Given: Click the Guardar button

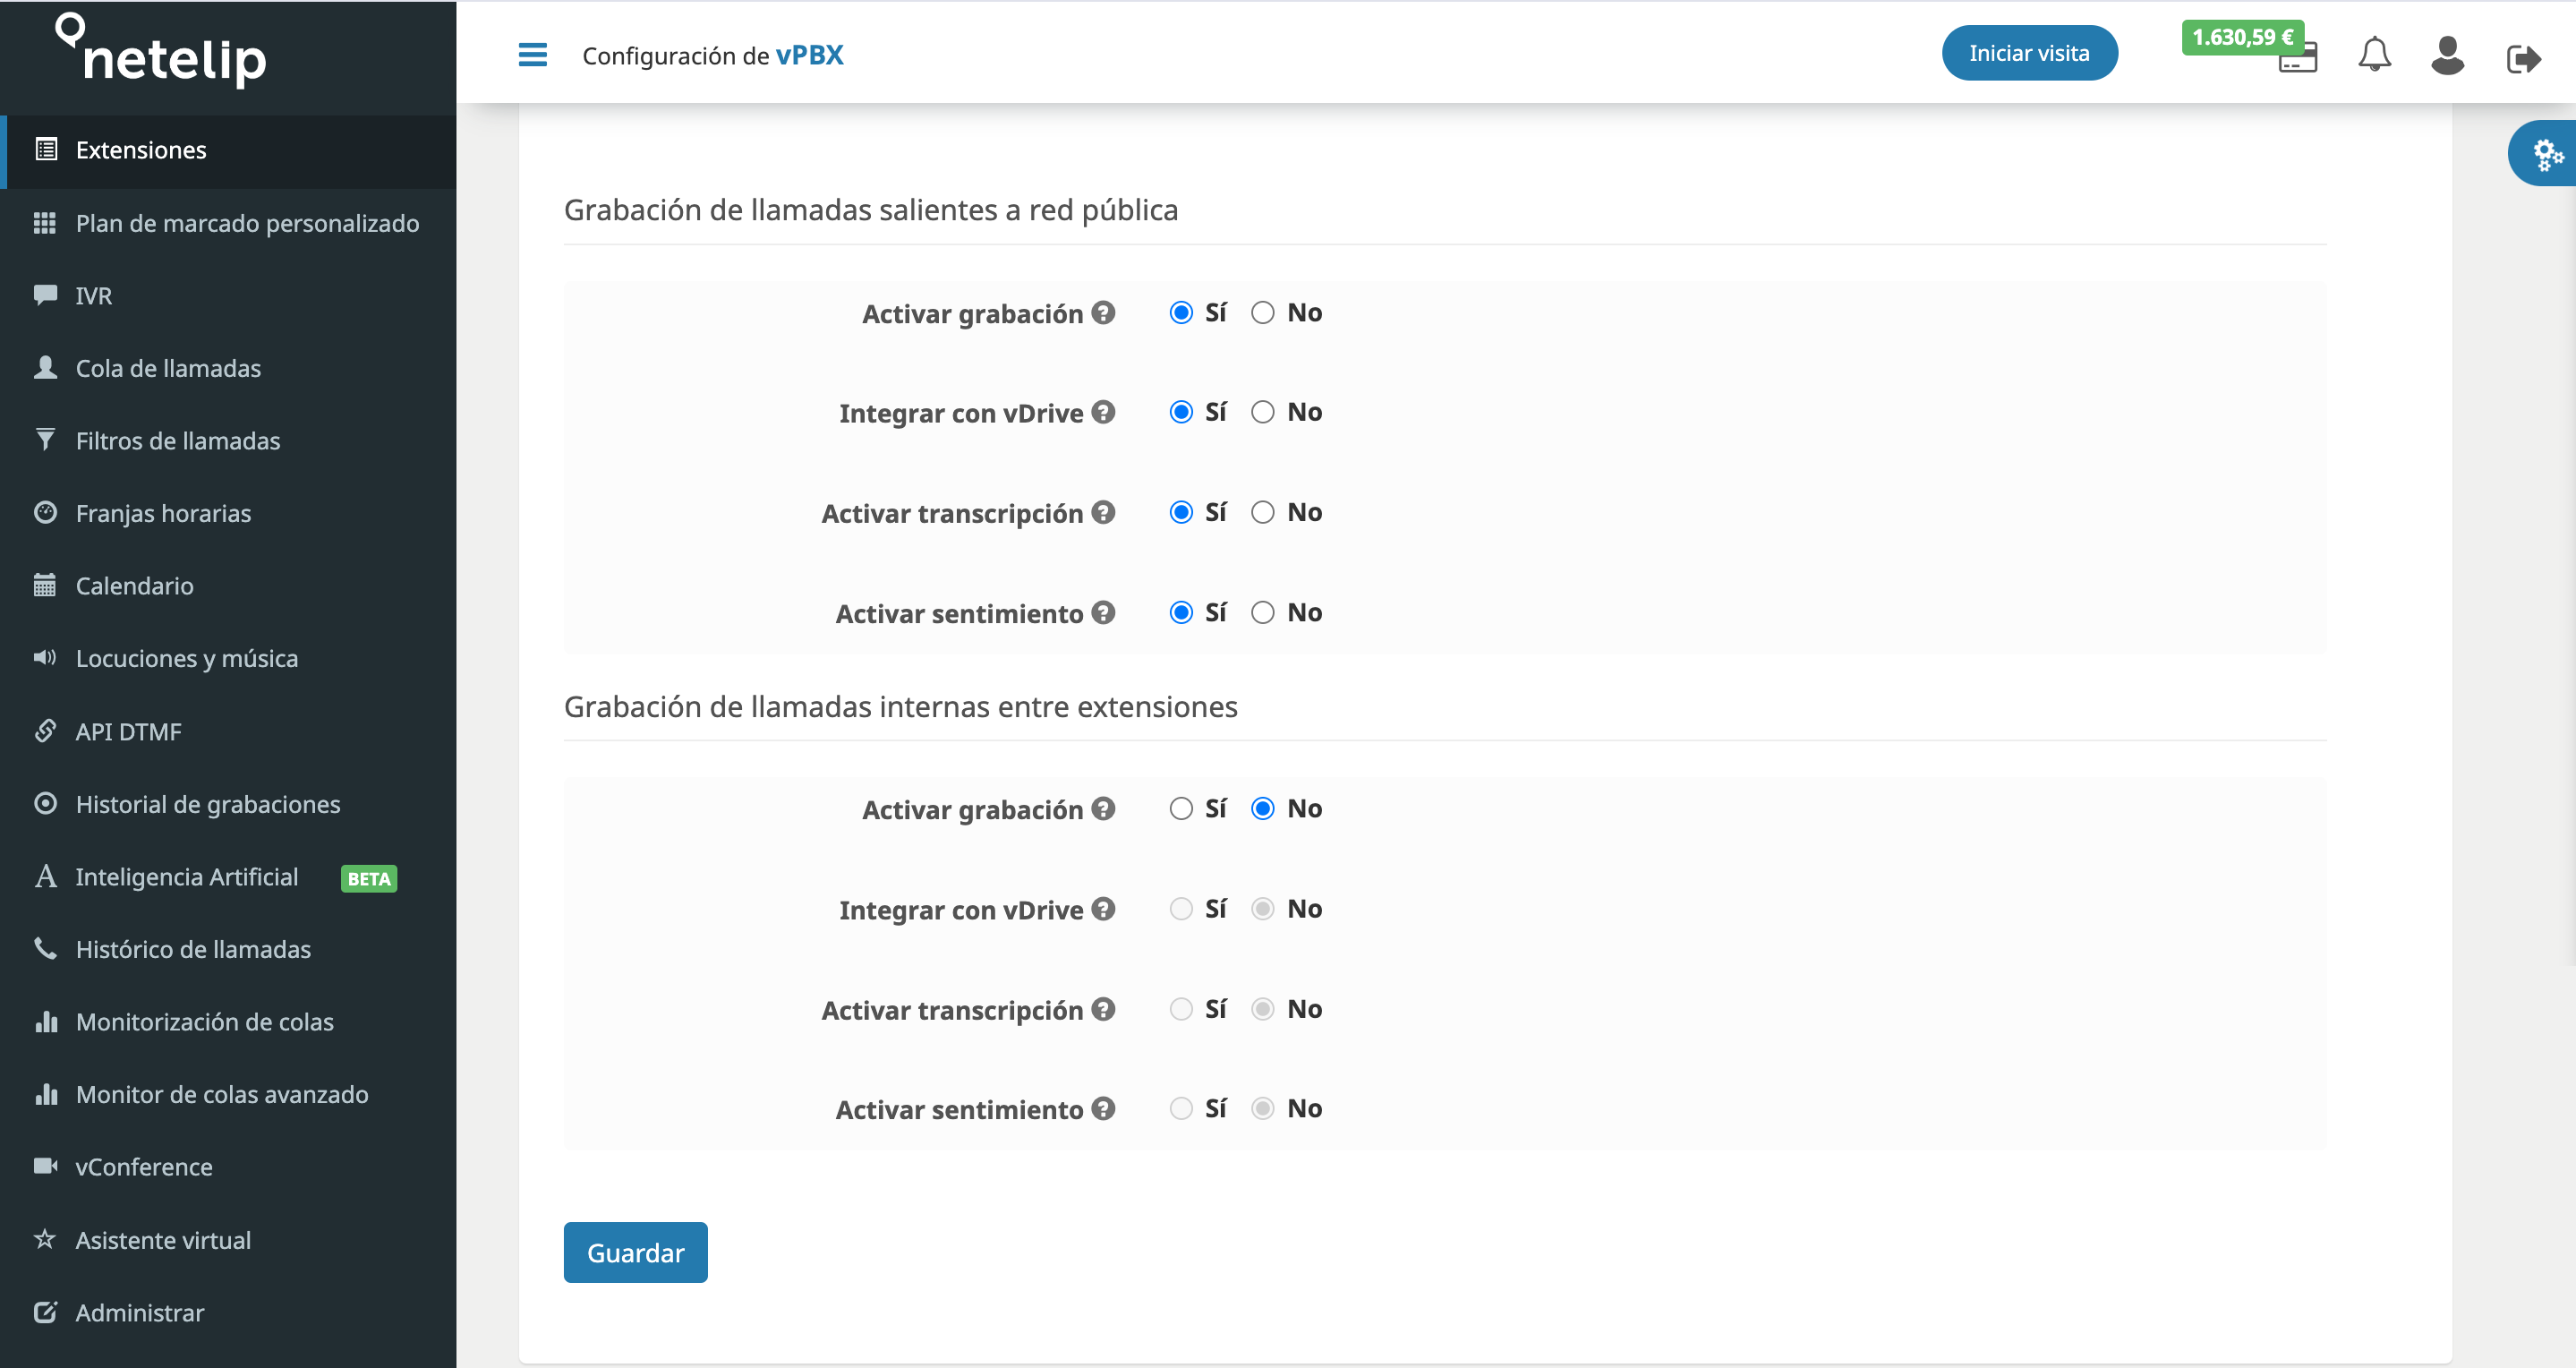Looking at the screenshot, I should [x=636, y=1252].
